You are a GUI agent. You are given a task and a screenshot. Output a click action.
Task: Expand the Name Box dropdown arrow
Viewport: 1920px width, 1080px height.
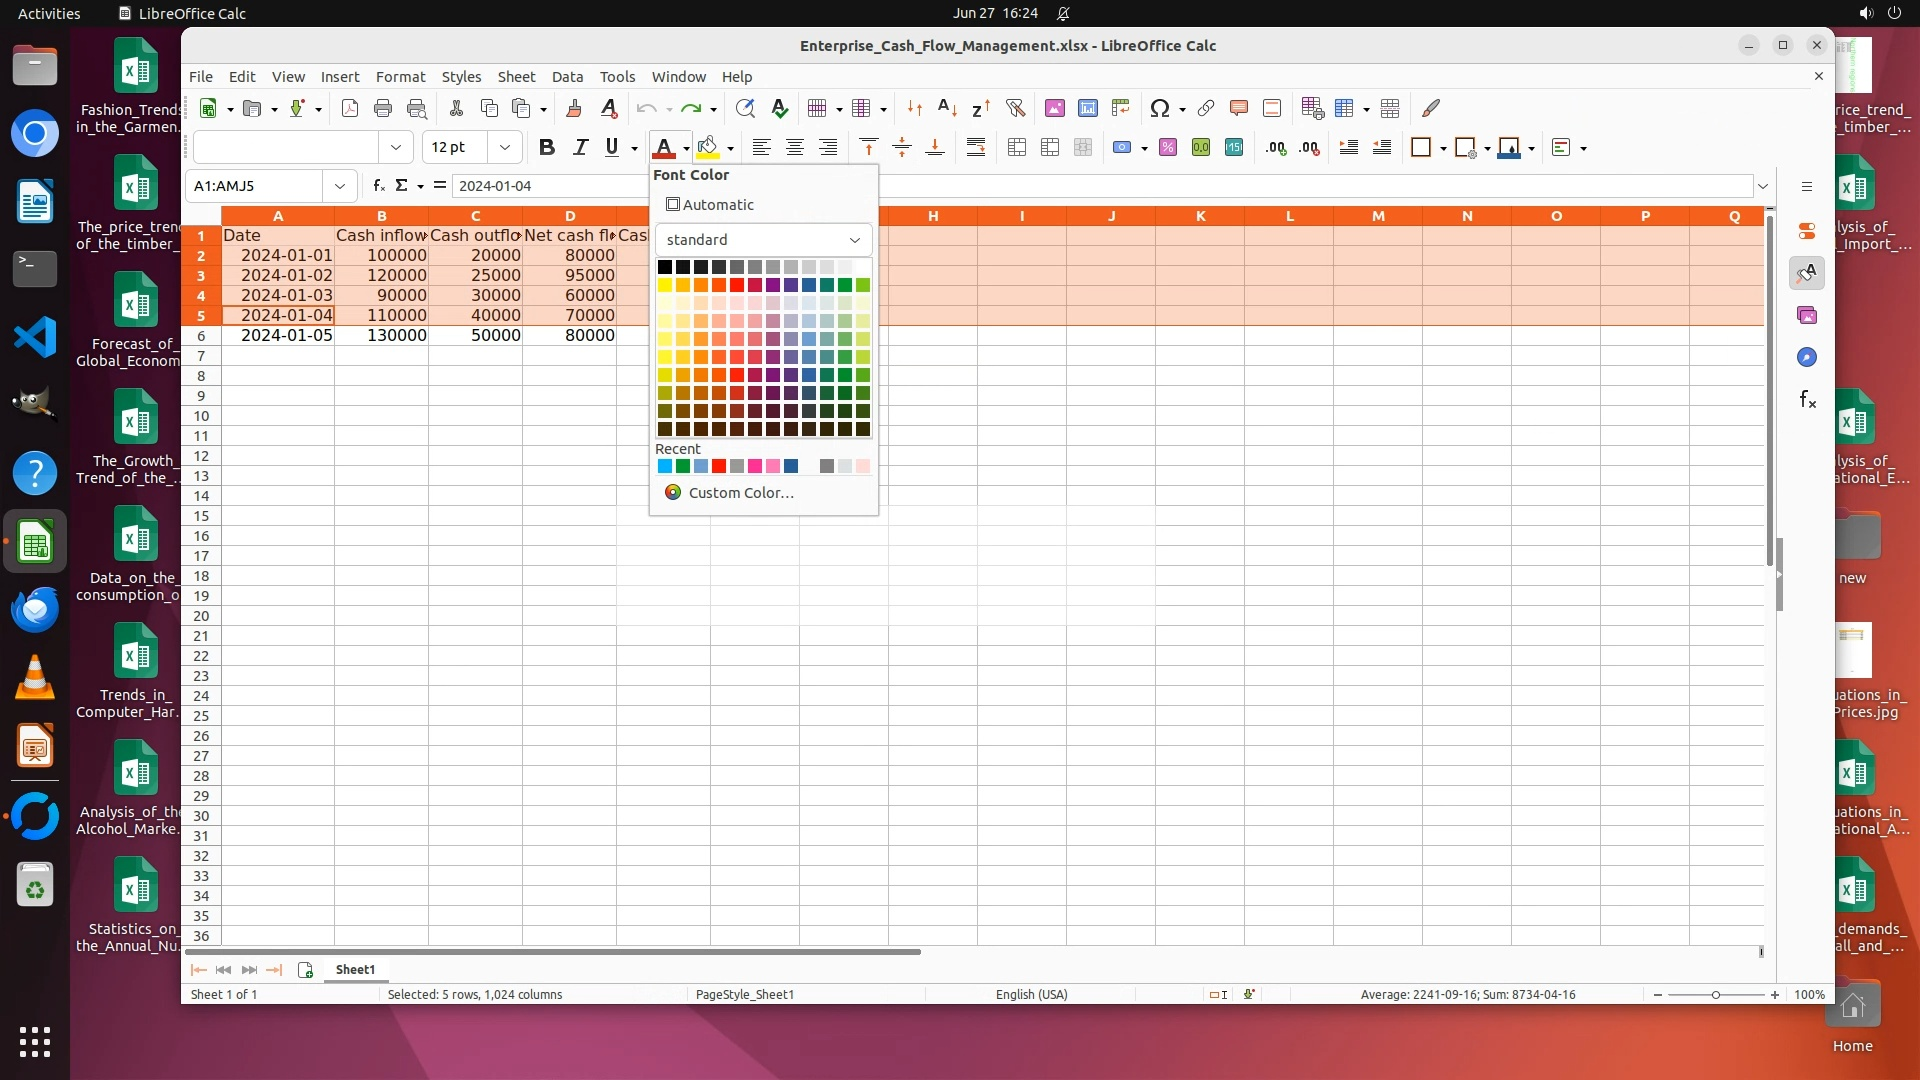click(x=340, y=186)
